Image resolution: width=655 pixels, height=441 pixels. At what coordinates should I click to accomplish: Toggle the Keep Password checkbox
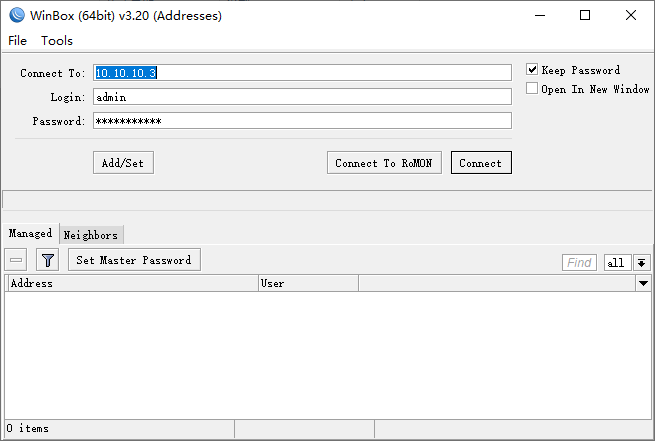click(x=532, y=69)
